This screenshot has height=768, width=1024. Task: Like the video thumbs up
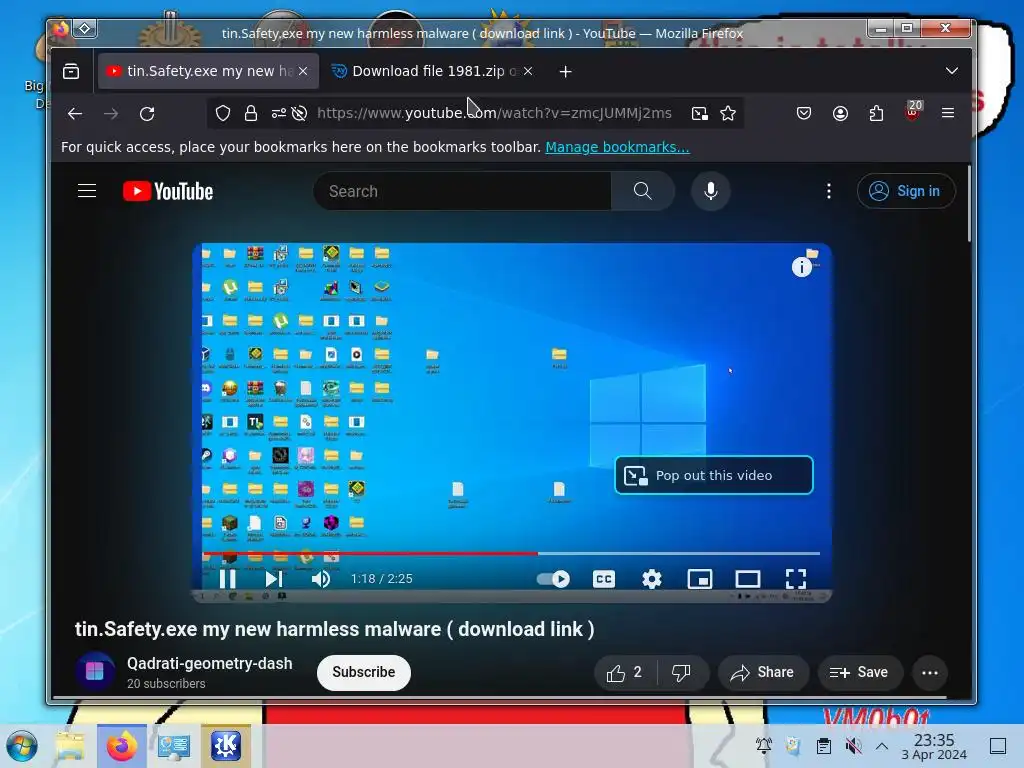tap(624, 673)
